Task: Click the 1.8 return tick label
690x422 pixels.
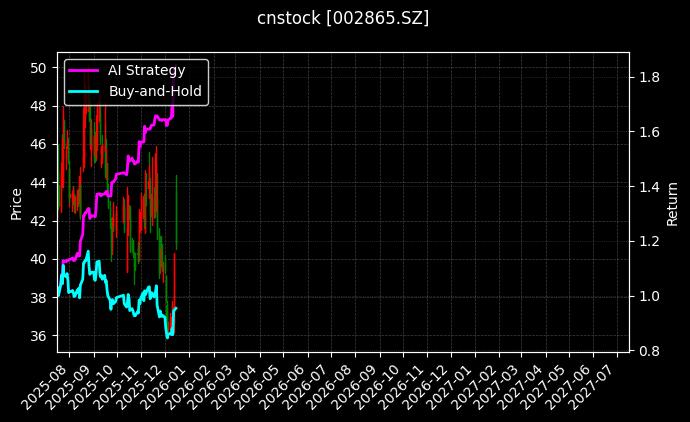Action: (x=647, y=78)
